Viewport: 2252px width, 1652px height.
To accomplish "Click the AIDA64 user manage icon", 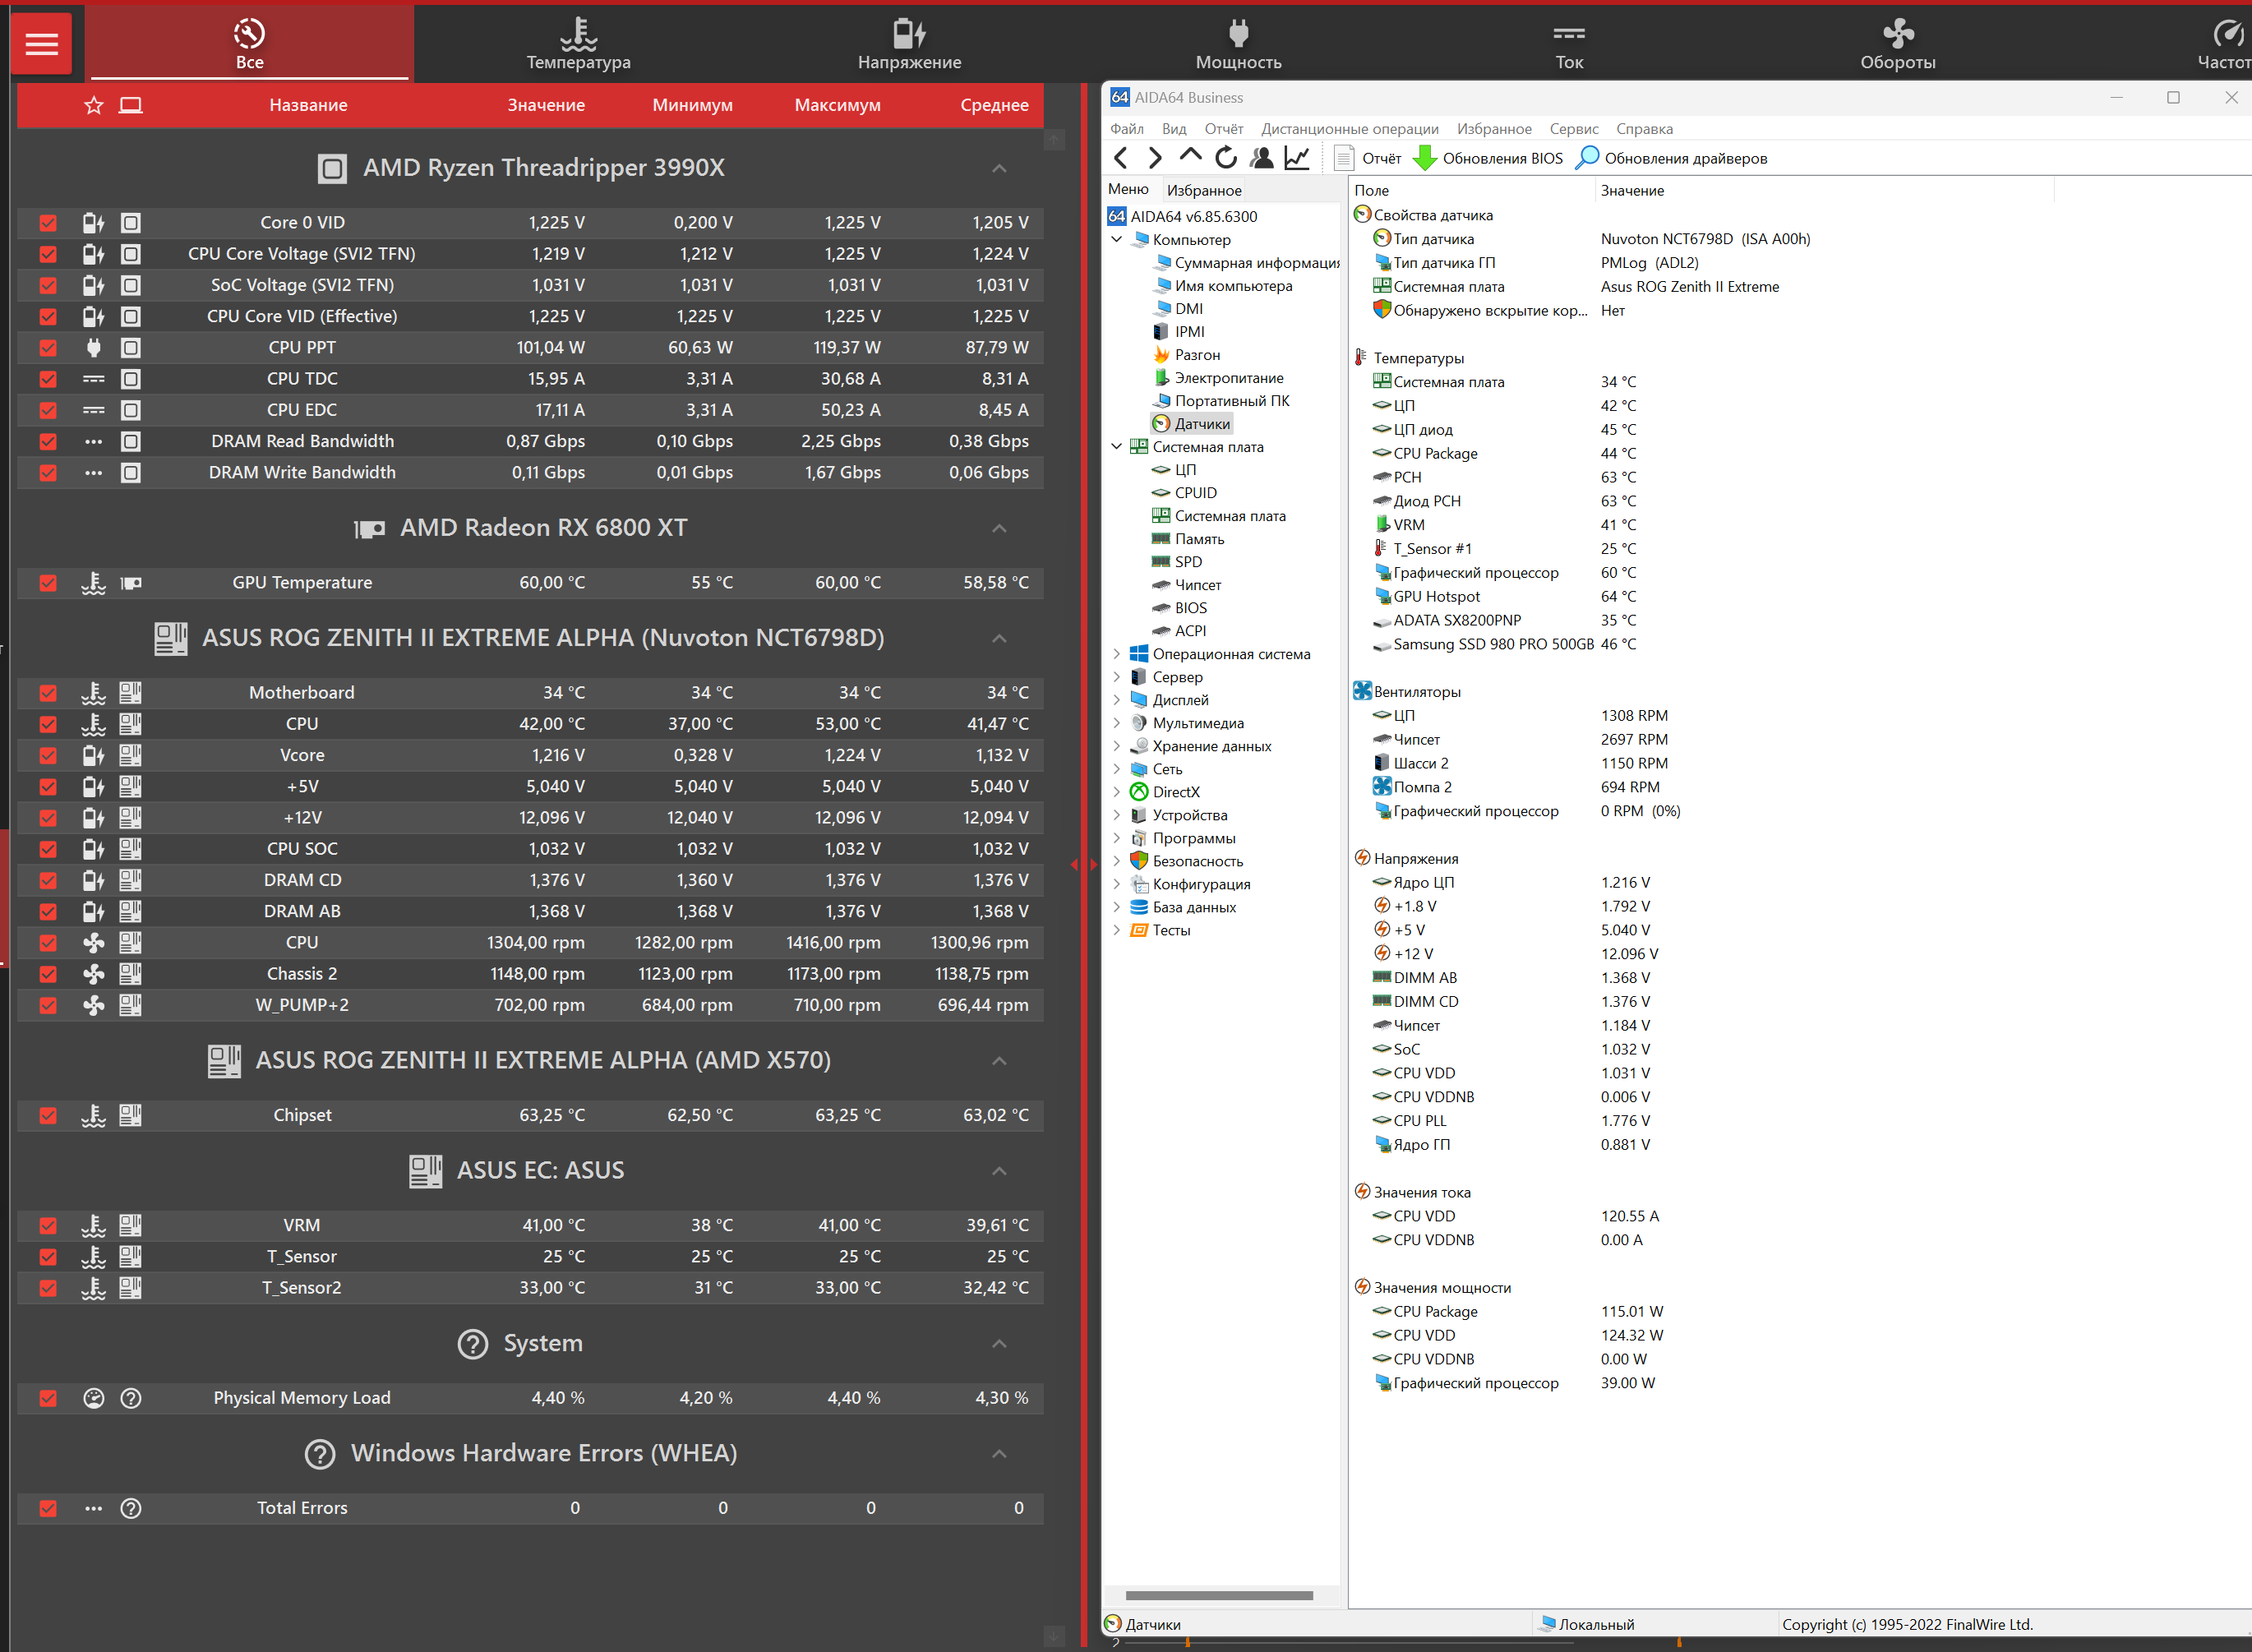I will tap(1262, 158).
